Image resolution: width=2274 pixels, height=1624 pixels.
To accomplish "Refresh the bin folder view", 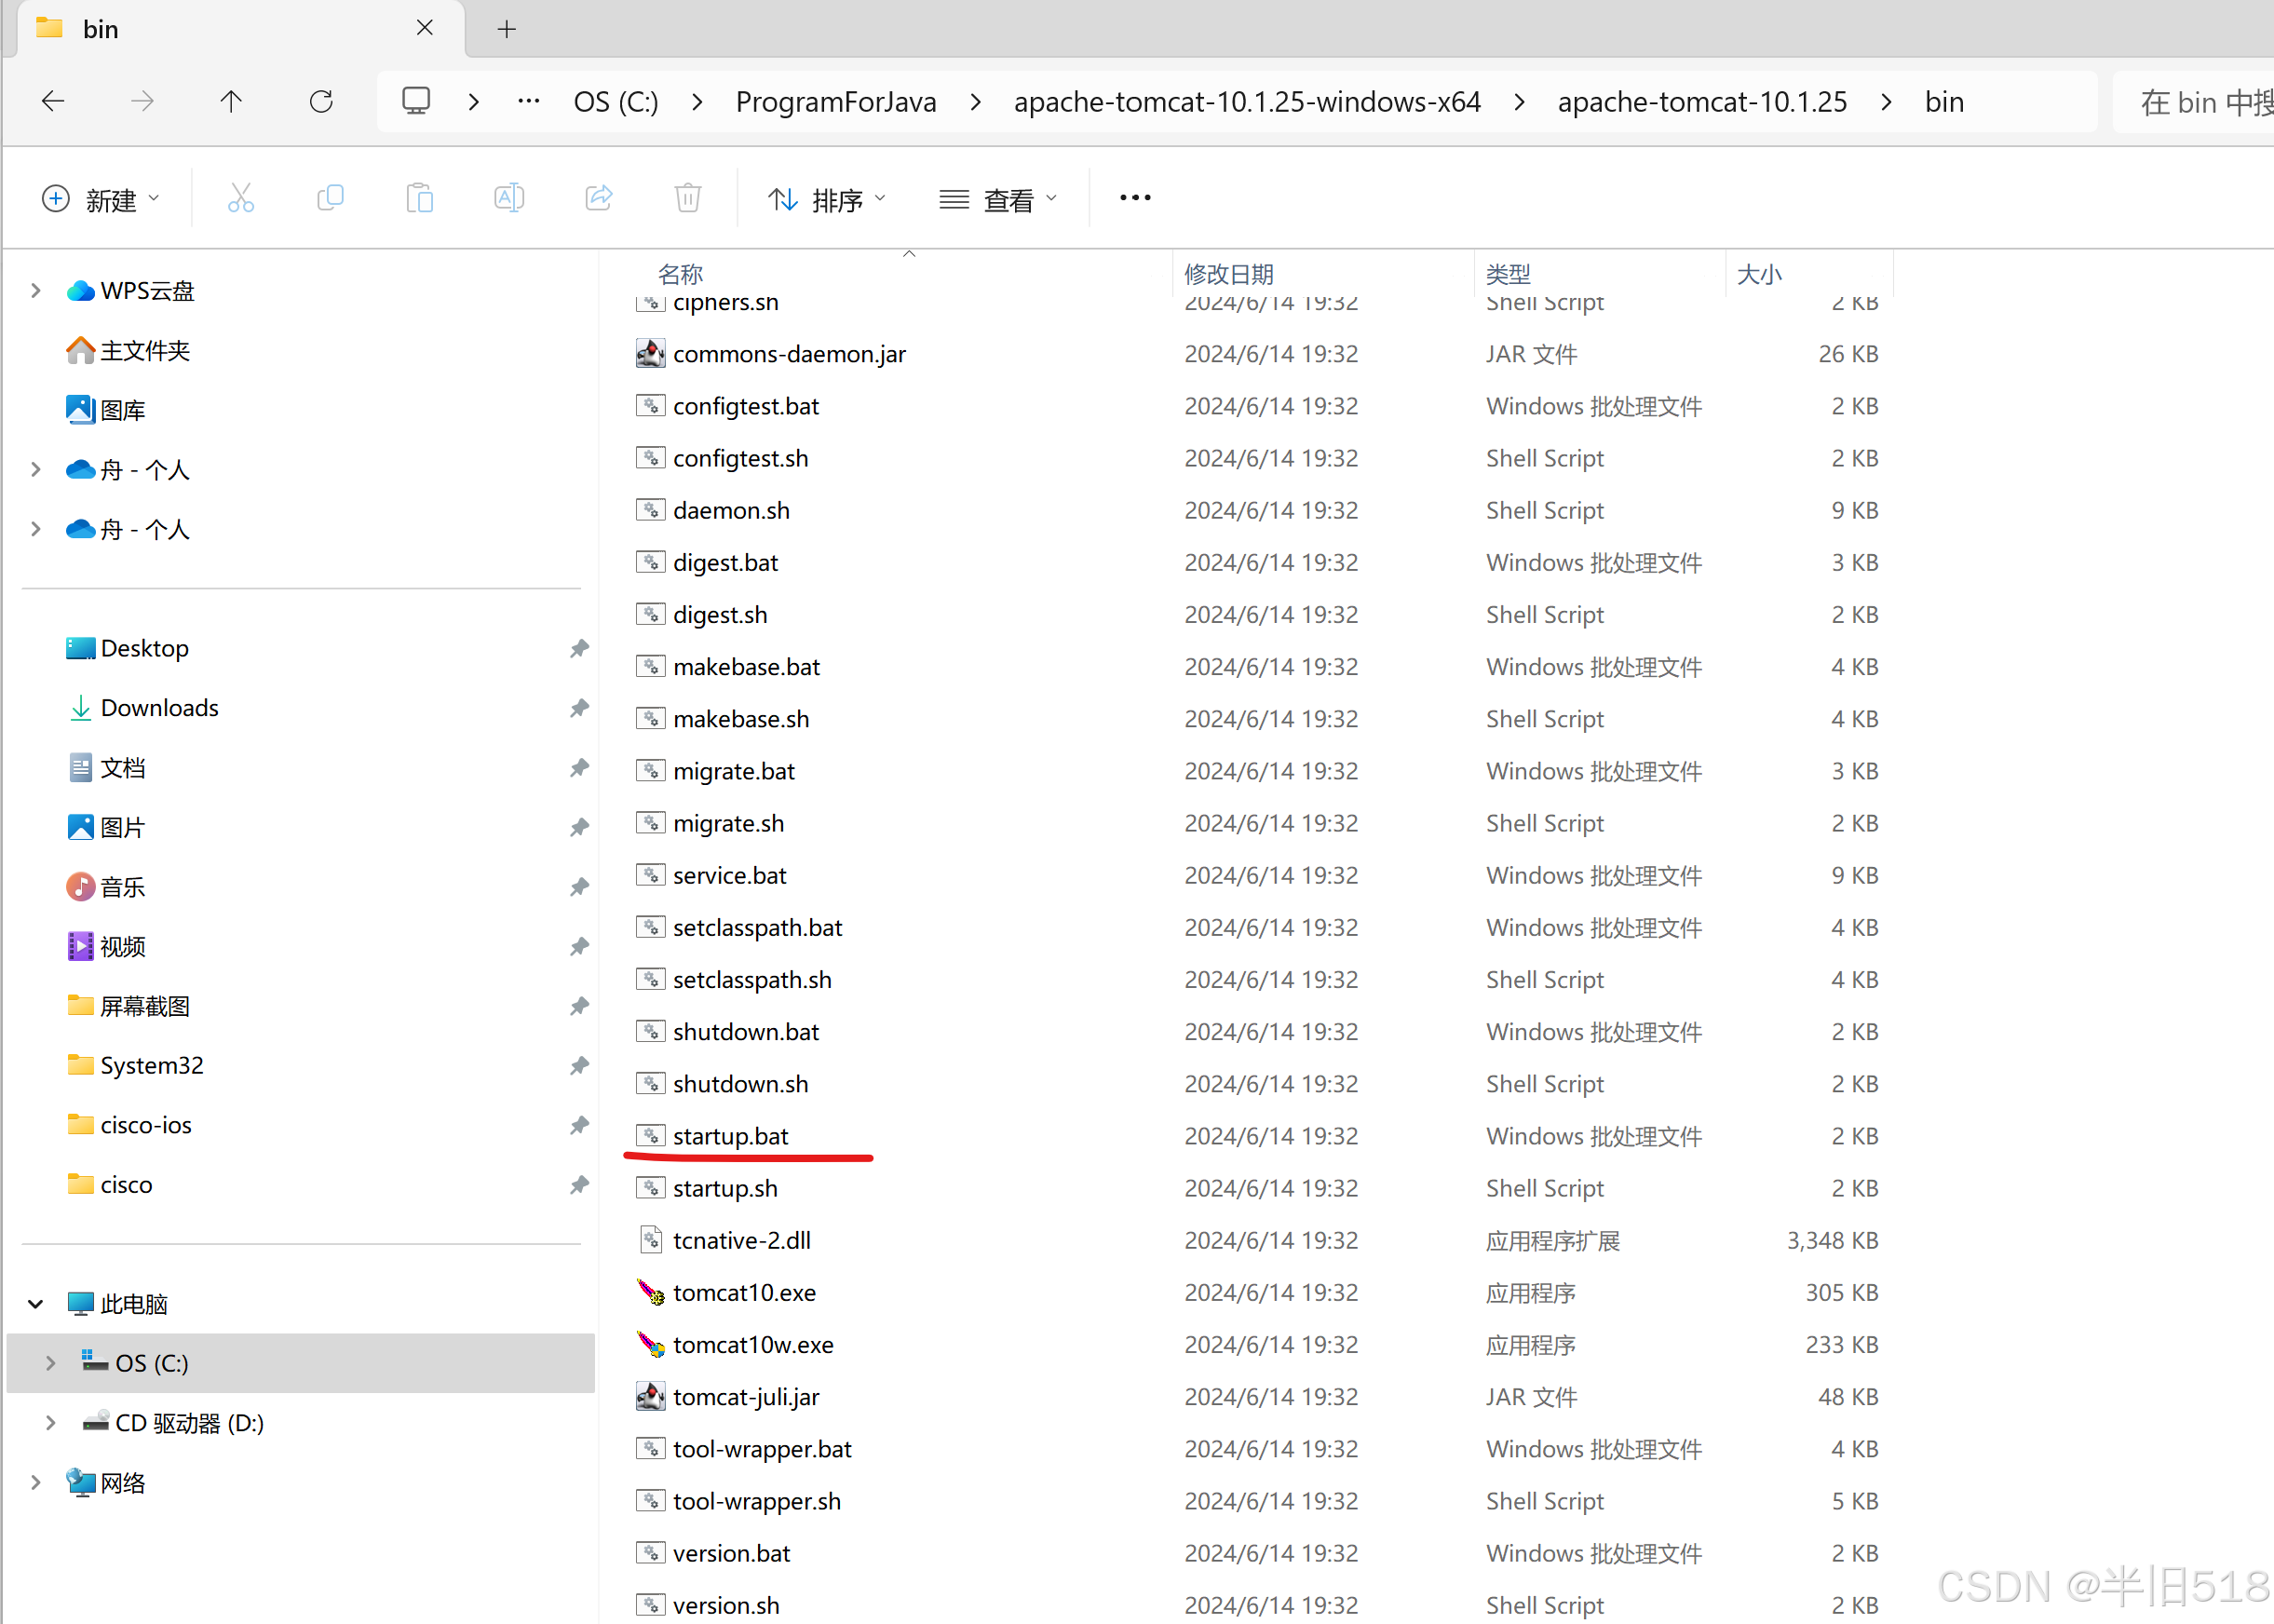I will point(321,101).
